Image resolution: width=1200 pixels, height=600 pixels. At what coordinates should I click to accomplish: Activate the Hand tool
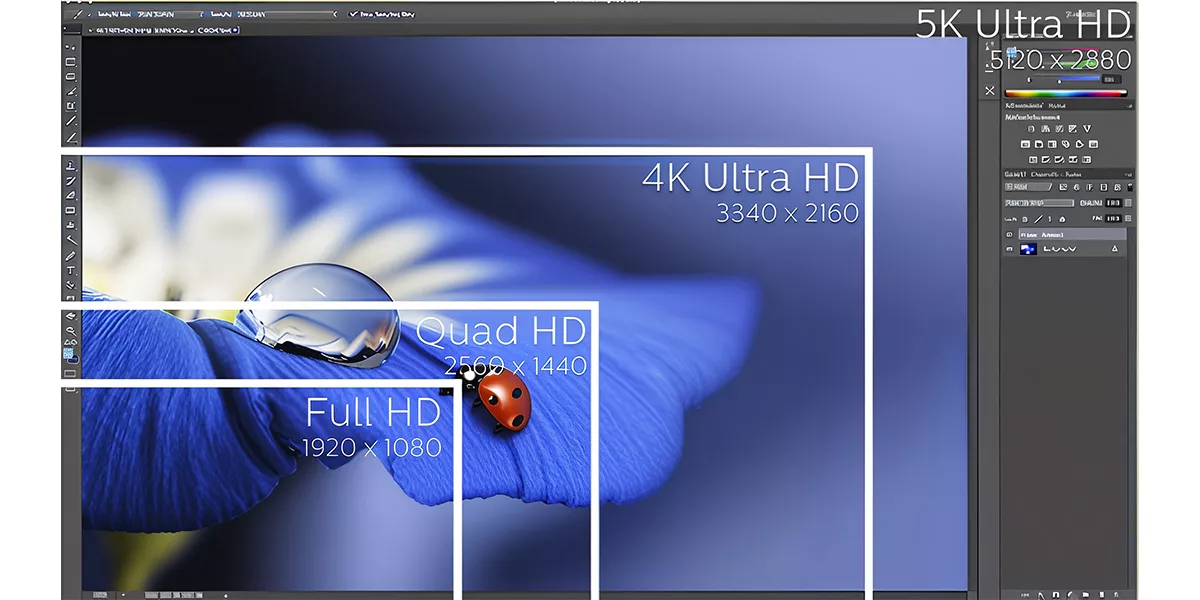(x=69, y=315)
